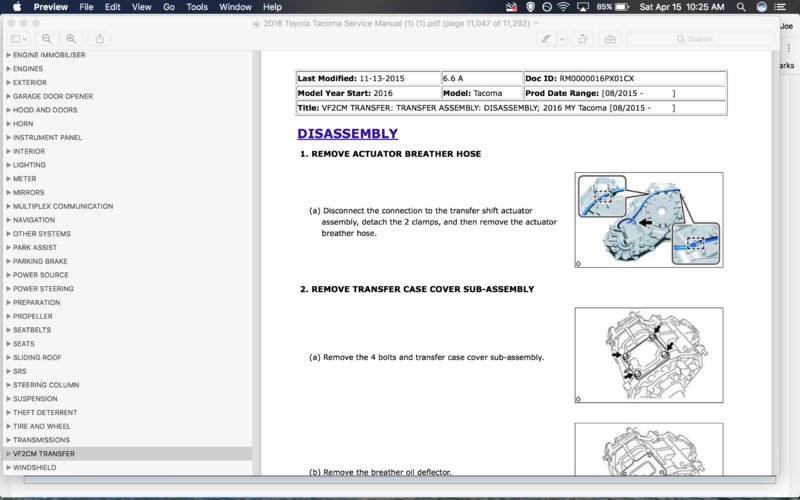The image size is (800, 500).
Task: Click the transfer case cover bolts diagram
Action: coord(648,355)
